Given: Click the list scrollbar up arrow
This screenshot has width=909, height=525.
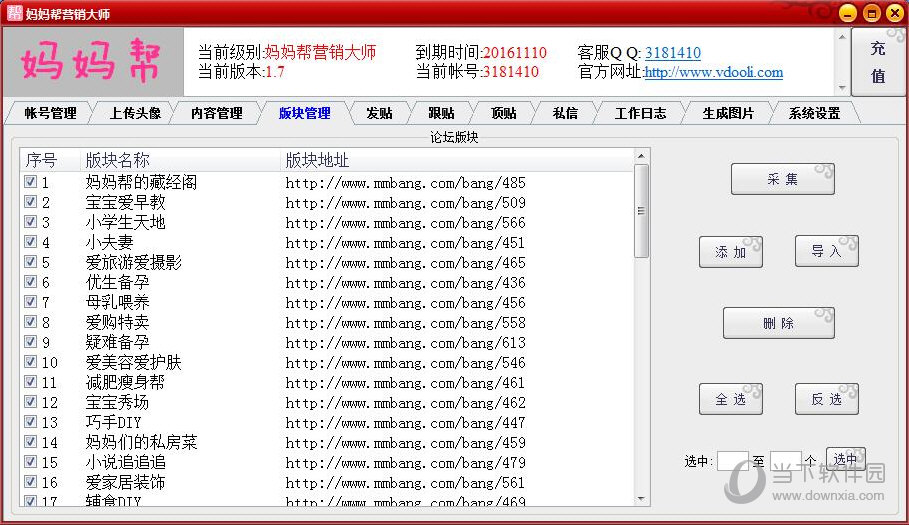Looking at the screenshot, I should [x=641, y=156].
